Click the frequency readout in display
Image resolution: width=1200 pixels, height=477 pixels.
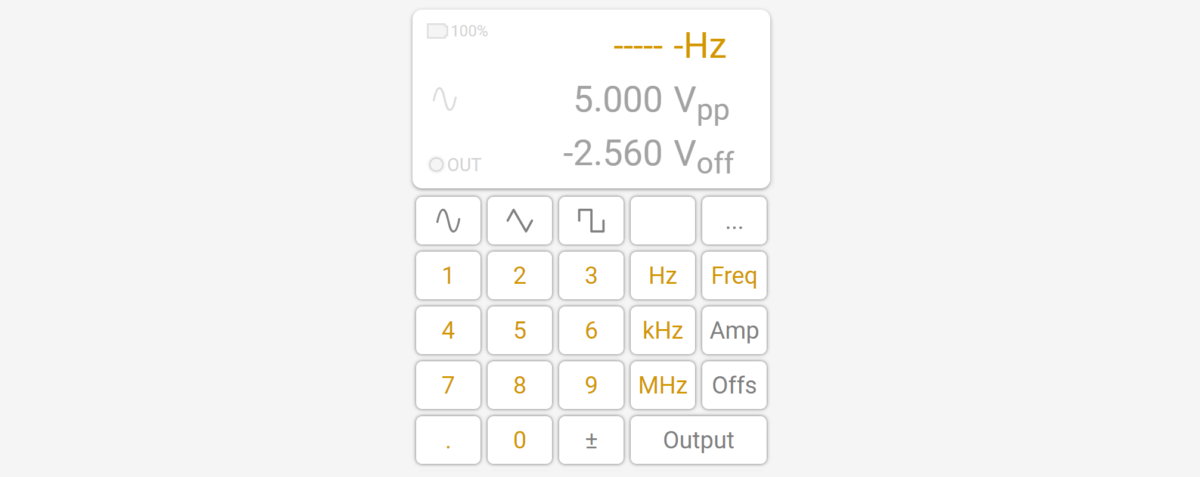[x=669, y=46]
